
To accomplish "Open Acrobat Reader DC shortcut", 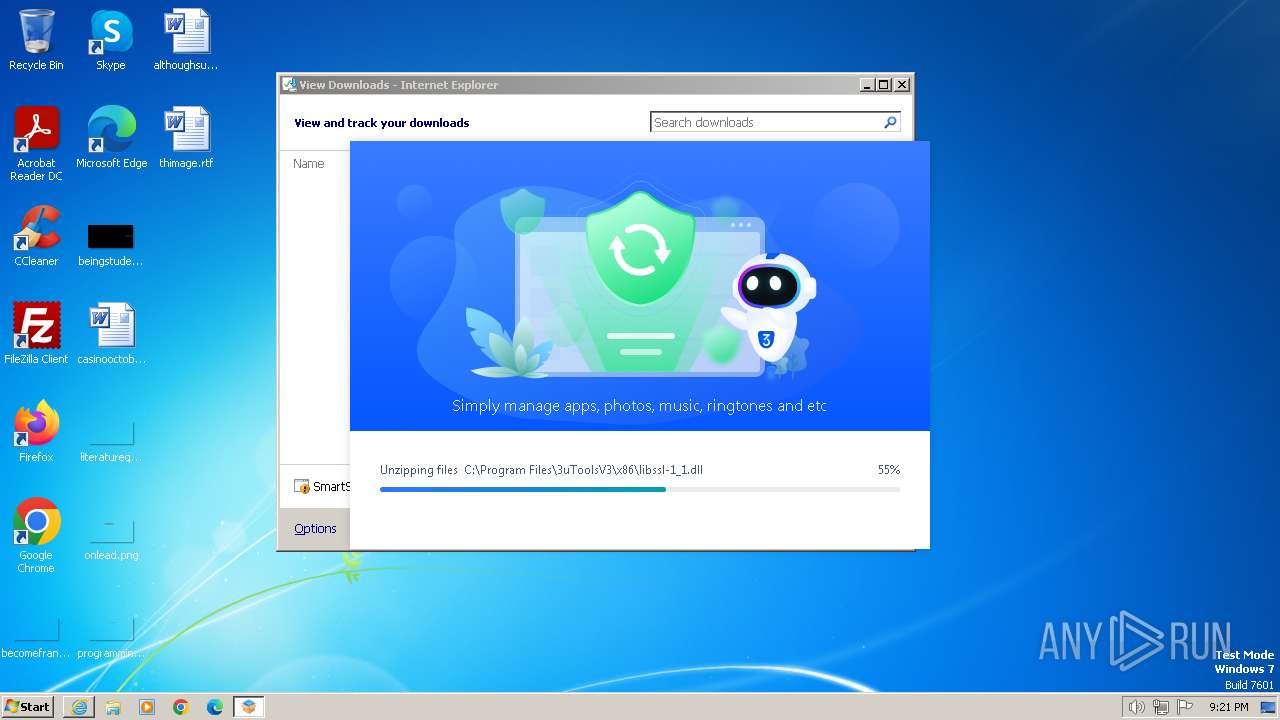I will [x=36, y=144].
